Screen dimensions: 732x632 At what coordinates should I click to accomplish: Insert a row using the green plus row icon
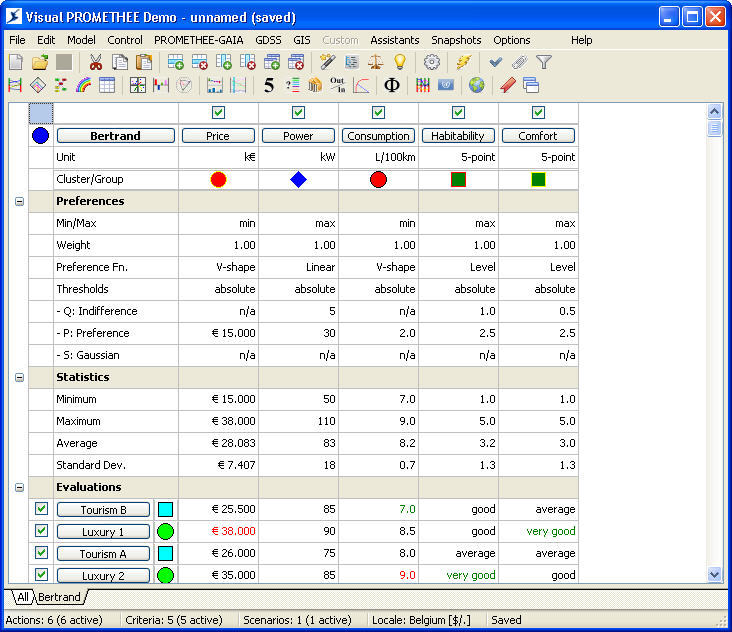pyautogui.click(x=176, y=62)
